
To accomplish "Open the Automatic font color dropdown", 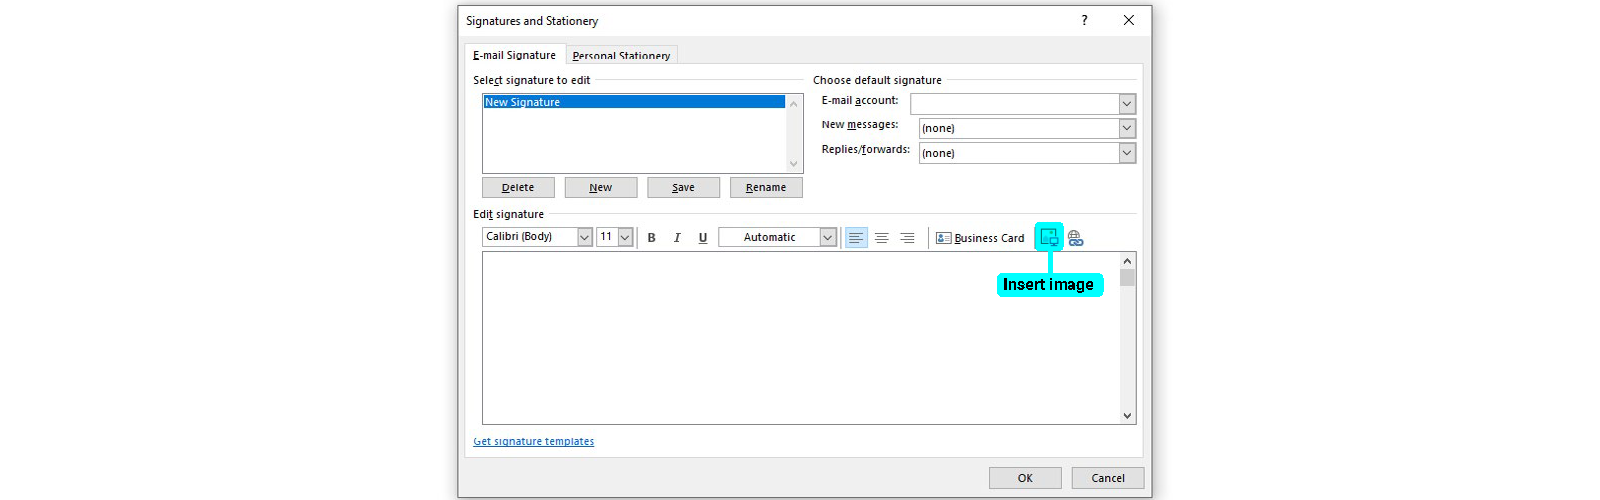I will pos(827,237).
